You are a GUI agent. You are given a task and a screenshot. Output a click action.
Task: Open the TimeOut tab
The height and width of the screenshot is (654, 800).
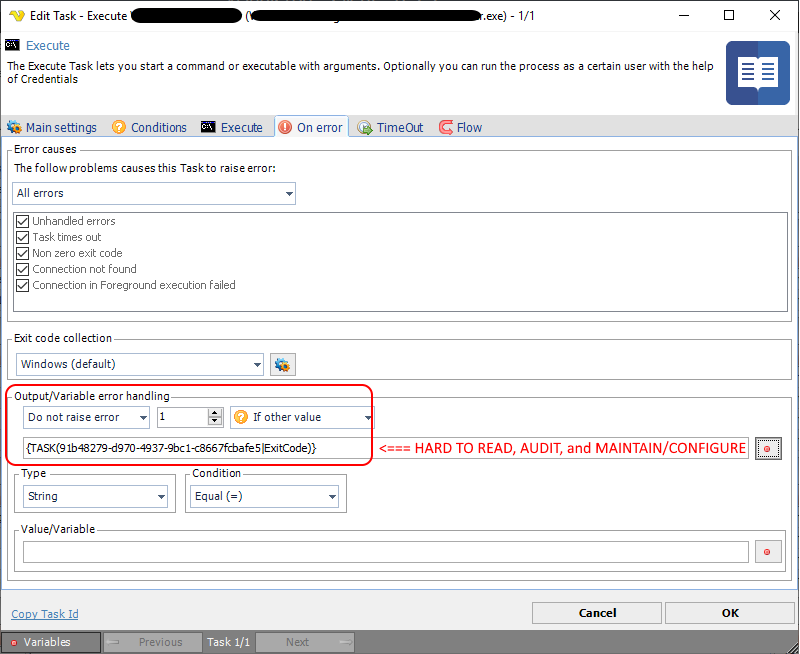390,128
